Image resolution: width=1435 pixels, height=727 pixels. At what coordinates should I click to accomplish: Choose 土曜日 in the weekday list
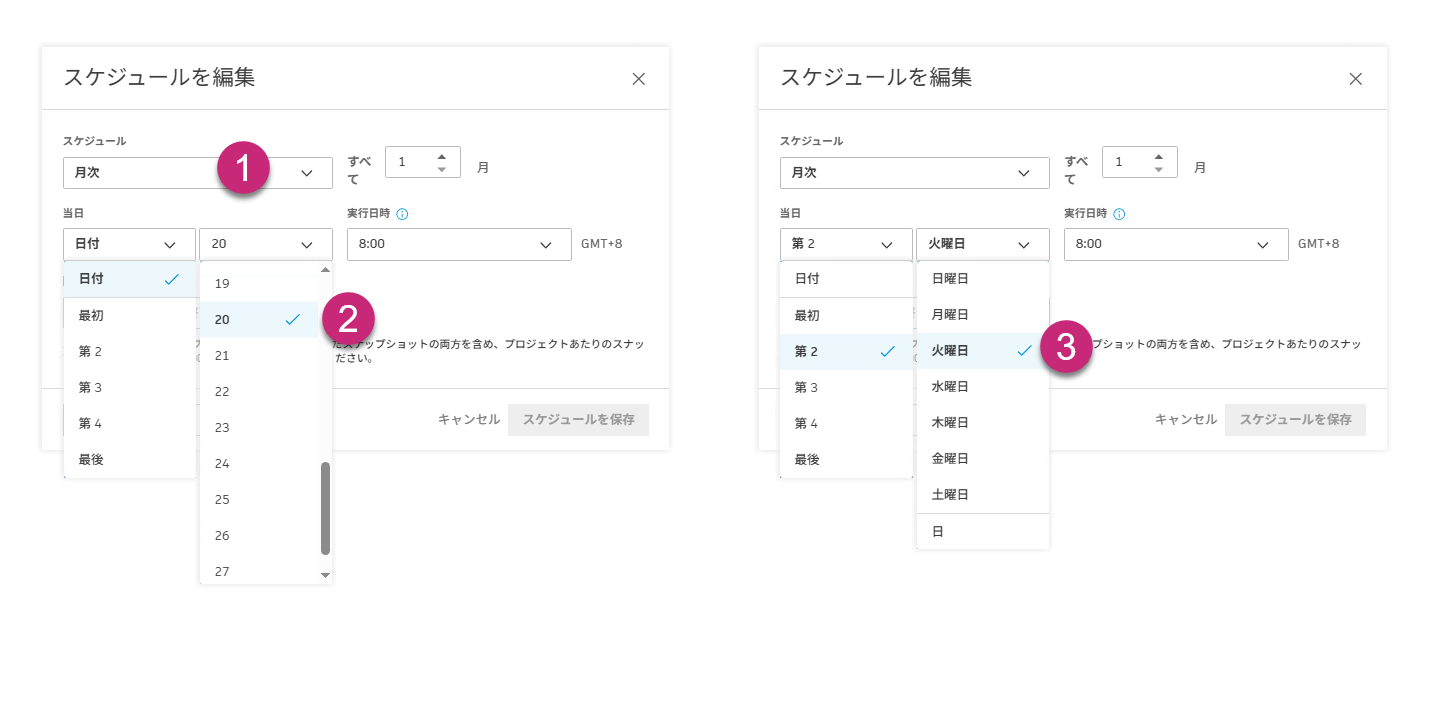[x=950, y=494]
